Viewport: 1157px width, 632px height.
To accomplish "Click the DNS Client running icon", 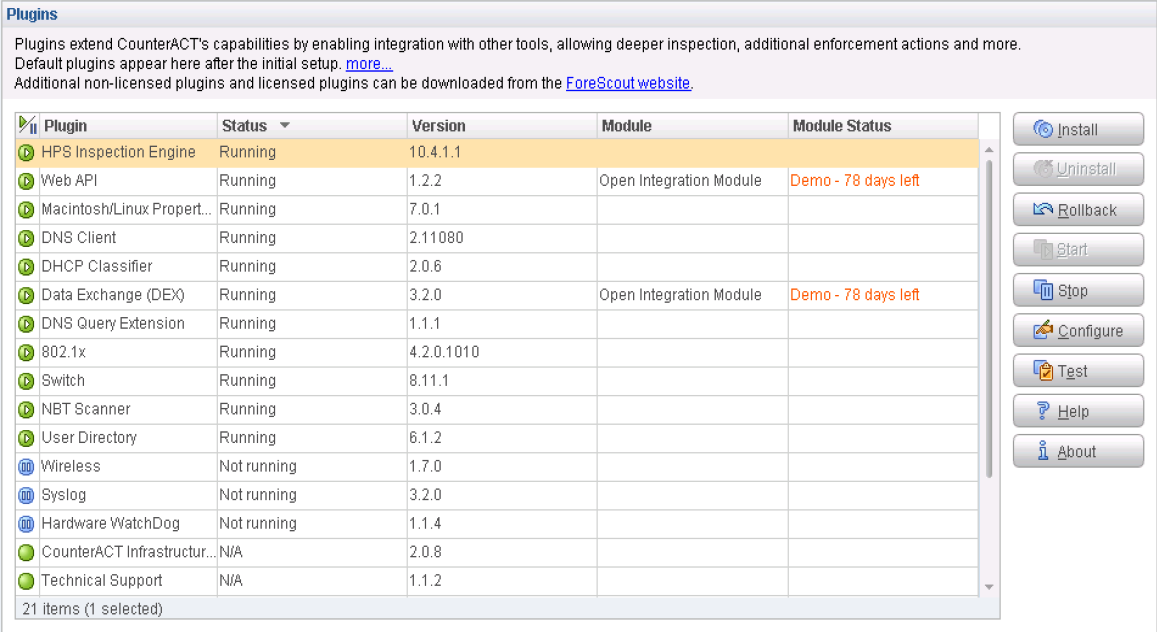I will (26, 238).
